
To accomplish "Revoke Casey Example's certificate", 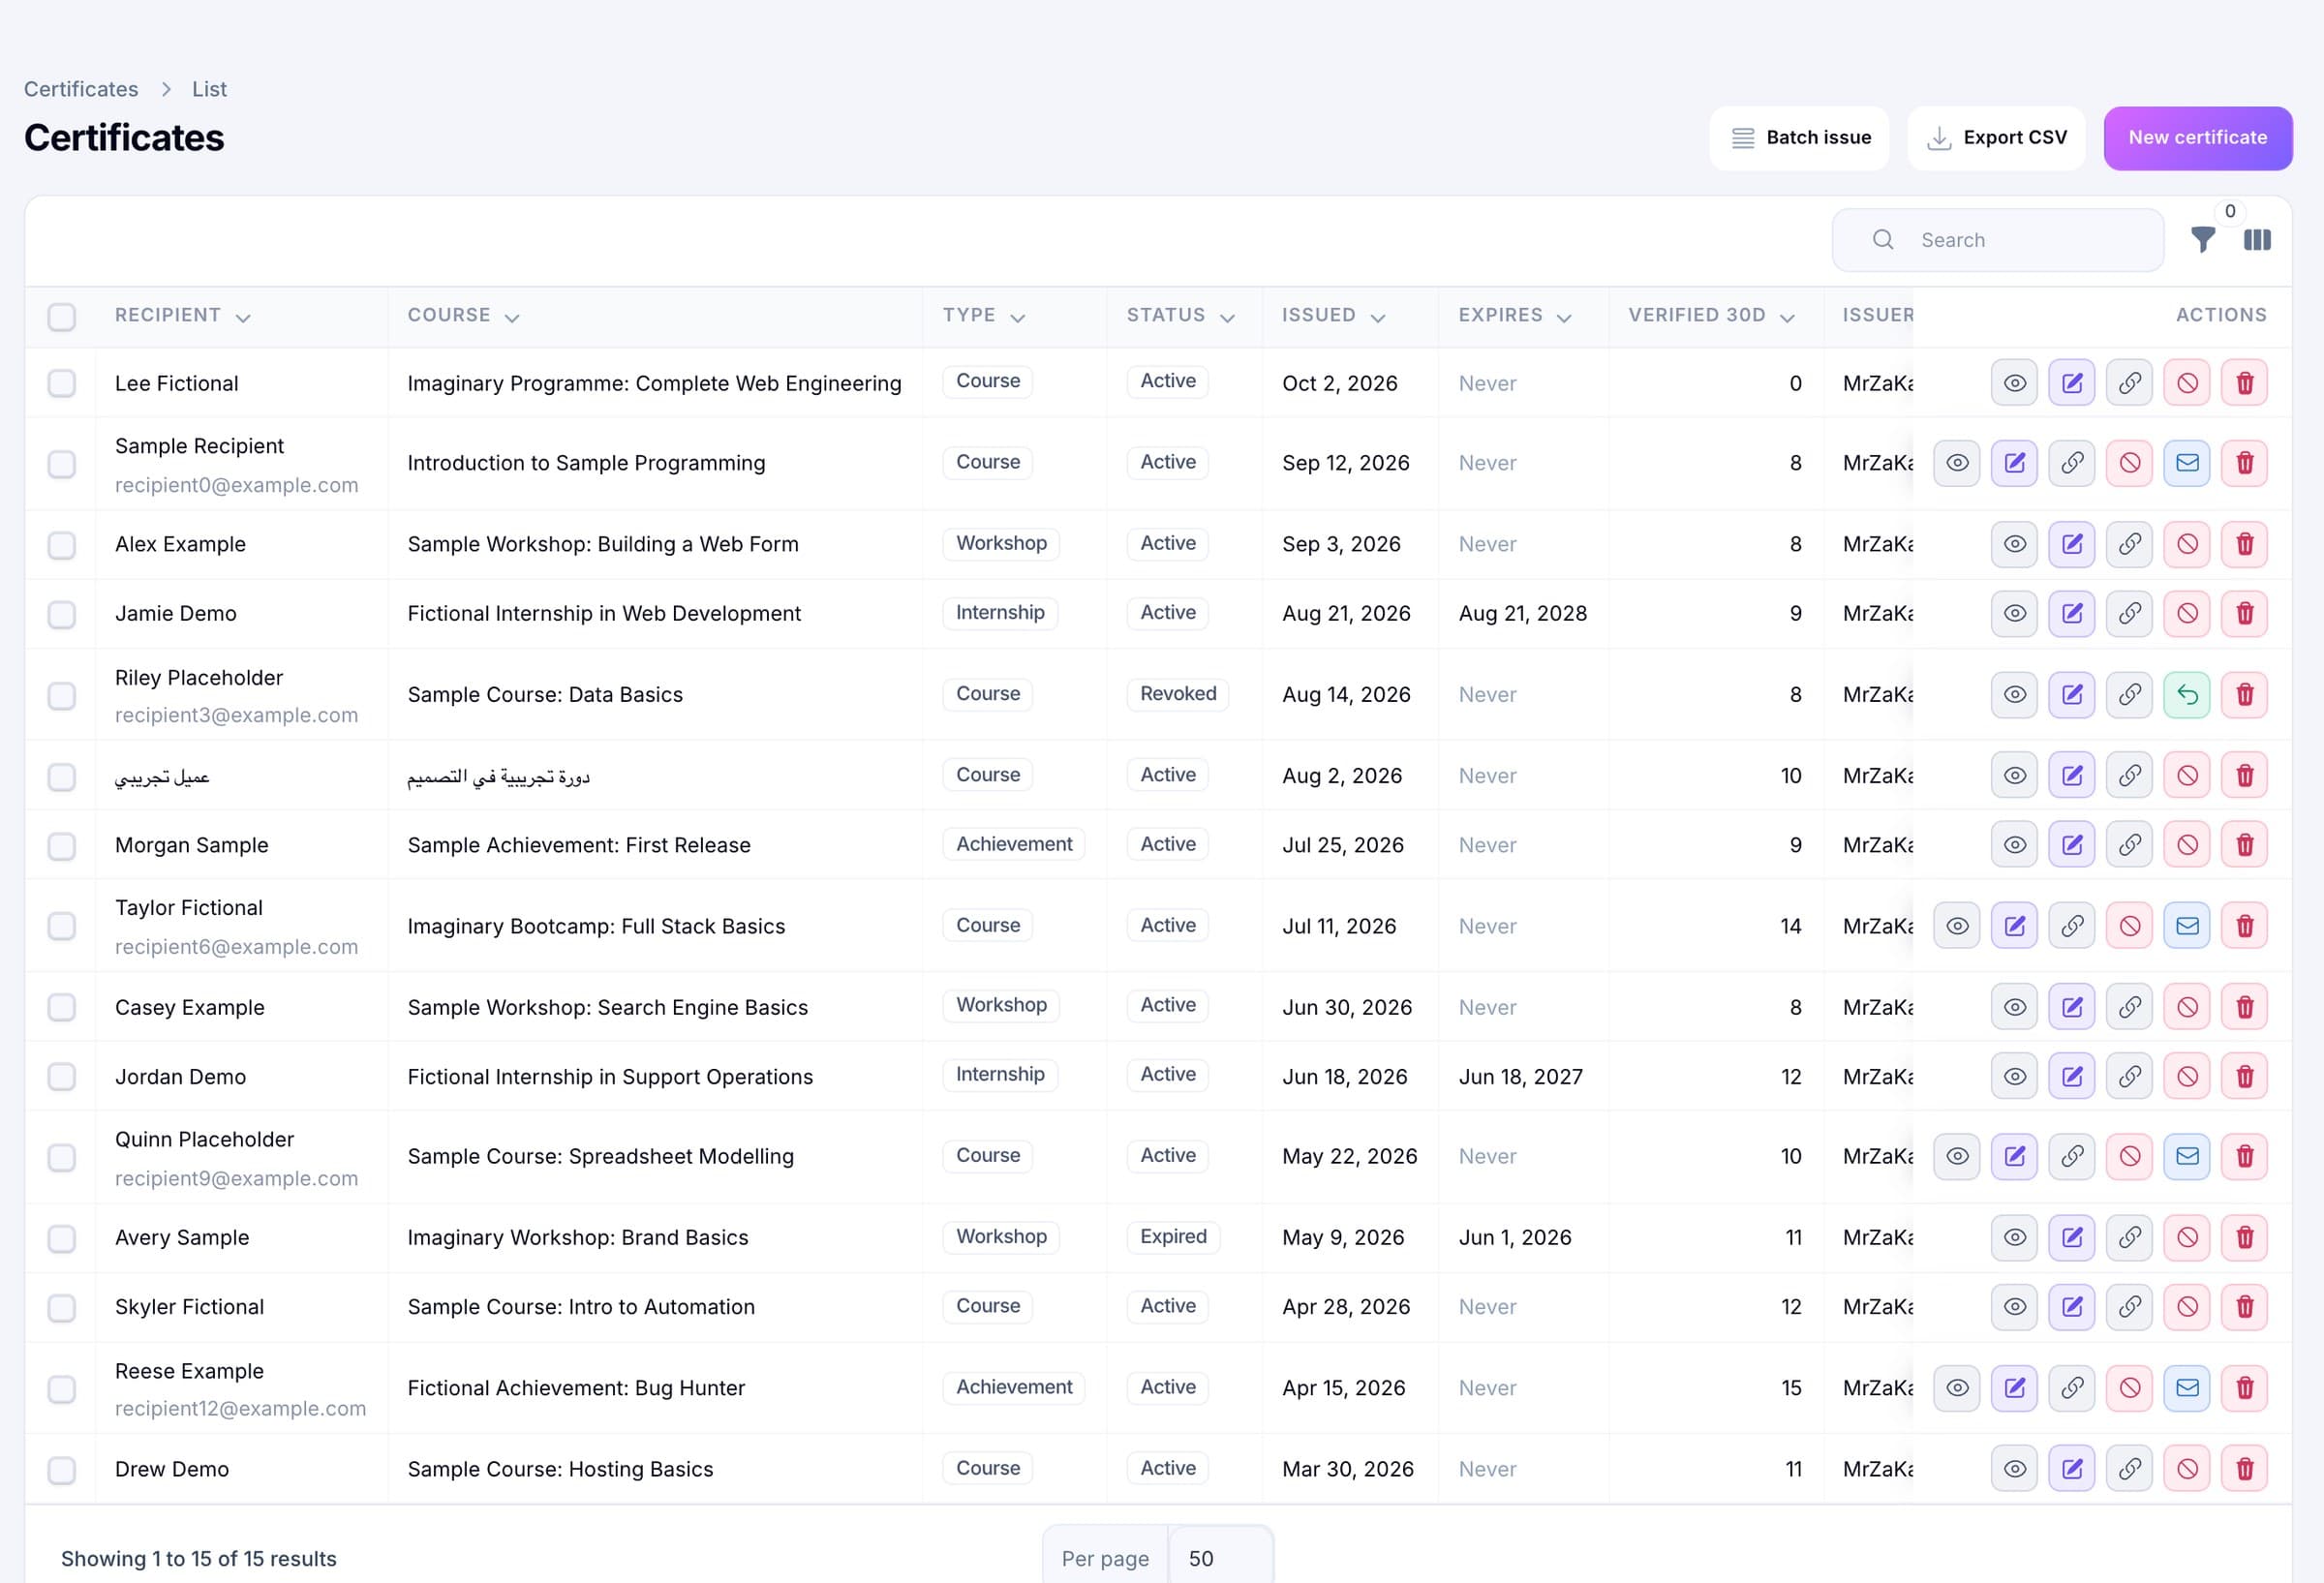I will click(x=2187, y=1007).
